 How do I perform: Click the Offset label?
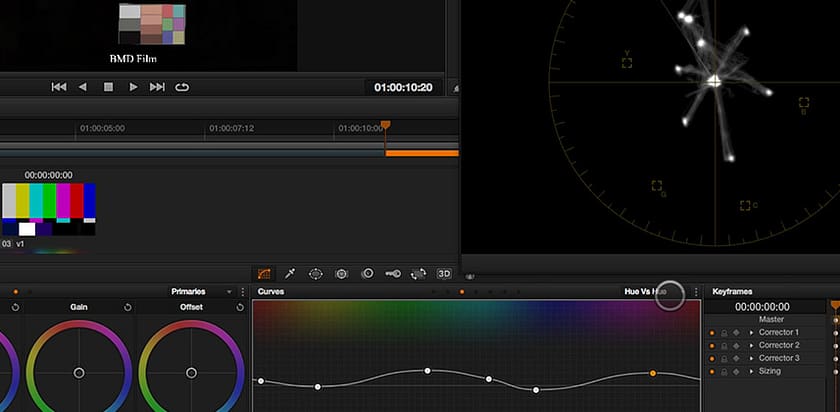[191, 307]
